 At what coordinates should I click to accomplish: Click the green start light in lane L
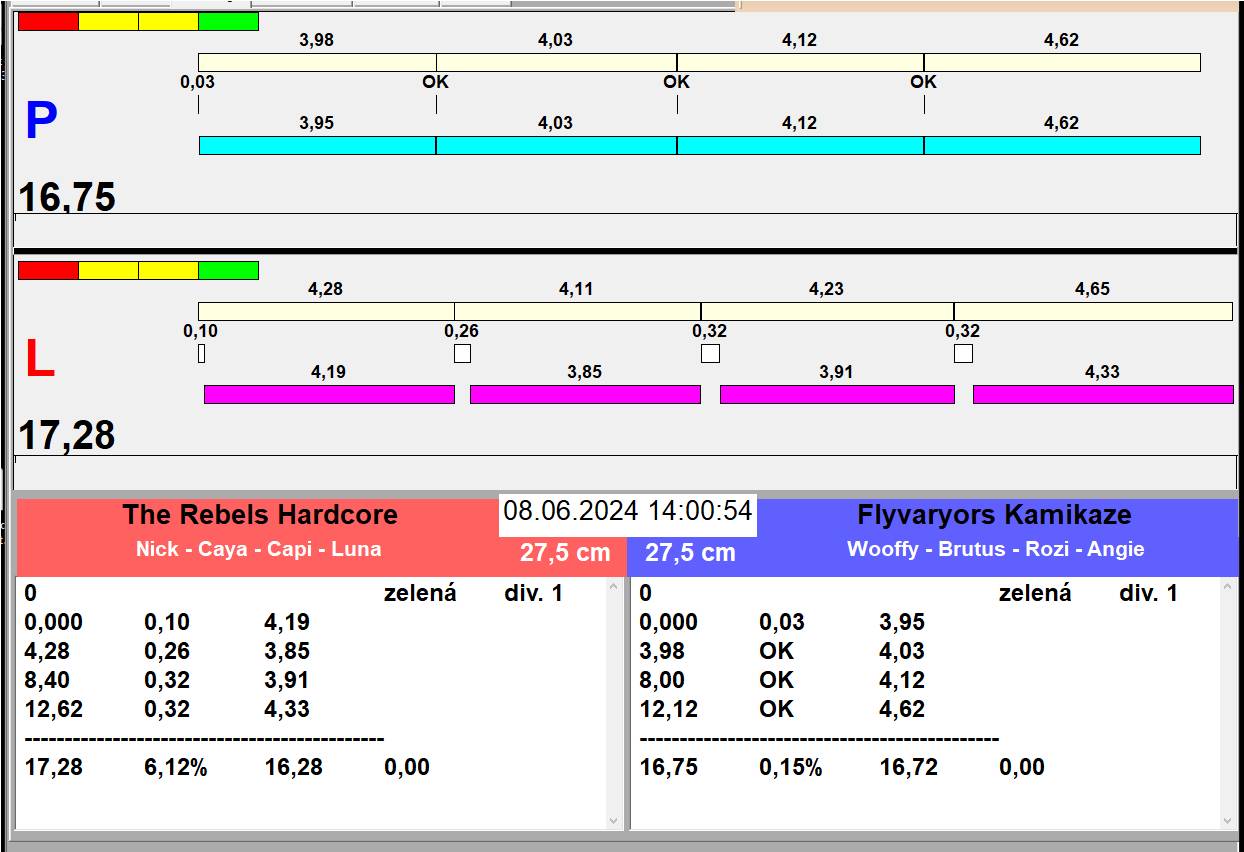pyautogui.click(x=228, y=270)
